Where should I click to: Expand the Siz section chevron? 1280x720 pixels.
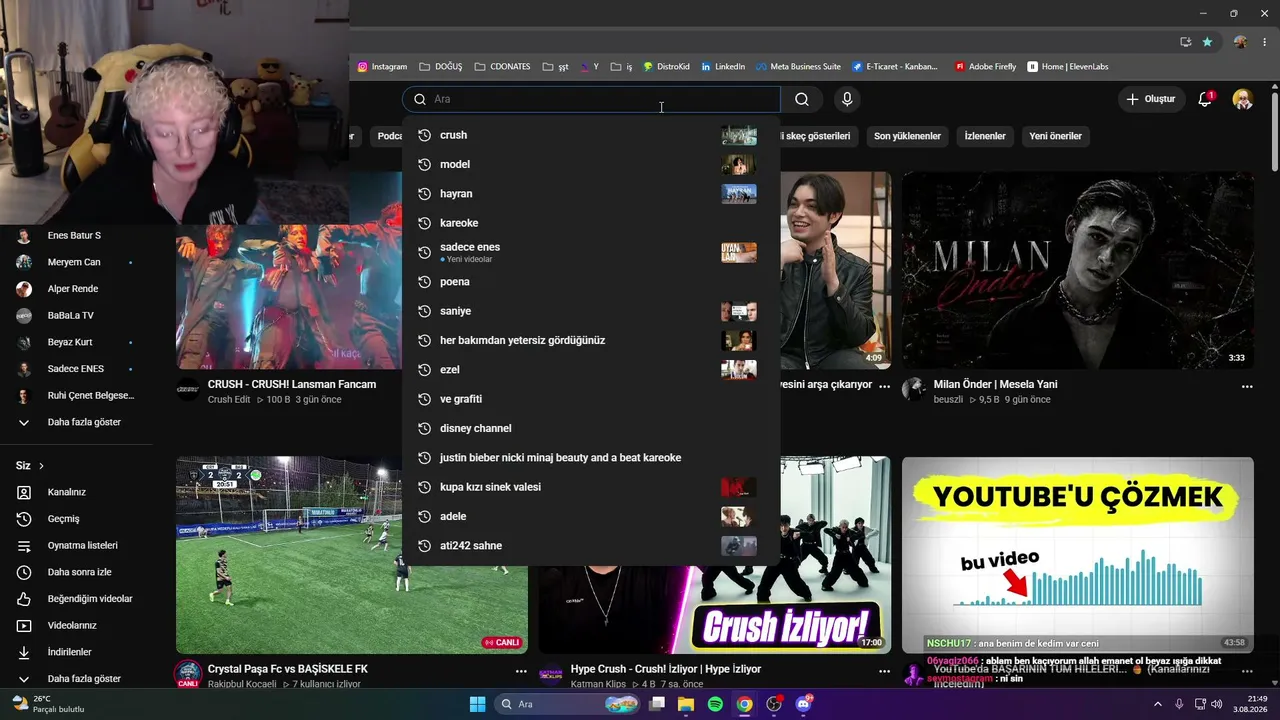tap(41, 466)
